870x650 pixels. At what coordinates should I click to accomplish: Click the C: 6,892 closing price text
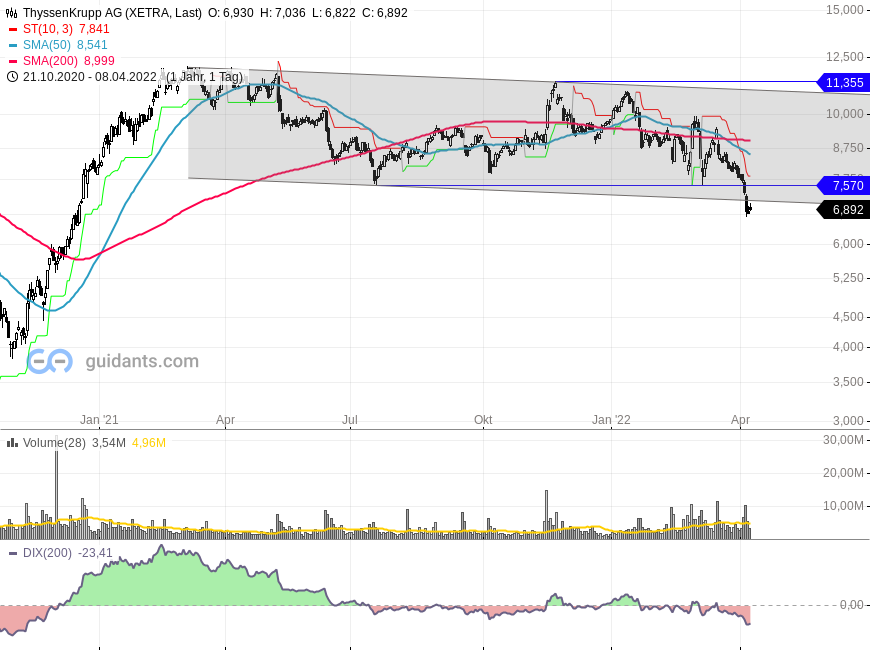coord(385,13)
